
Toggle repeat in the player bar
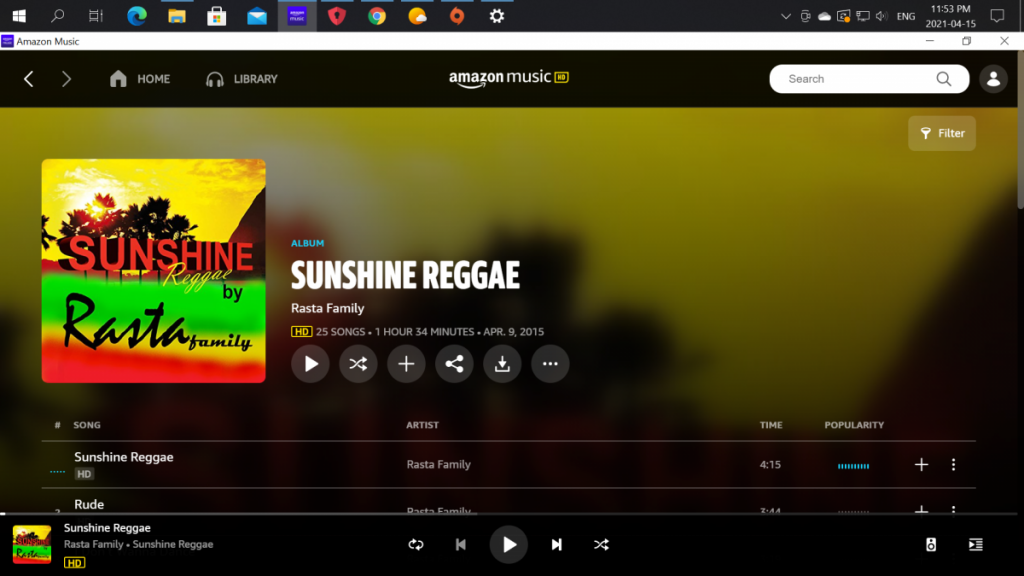[x=416, y=545]
